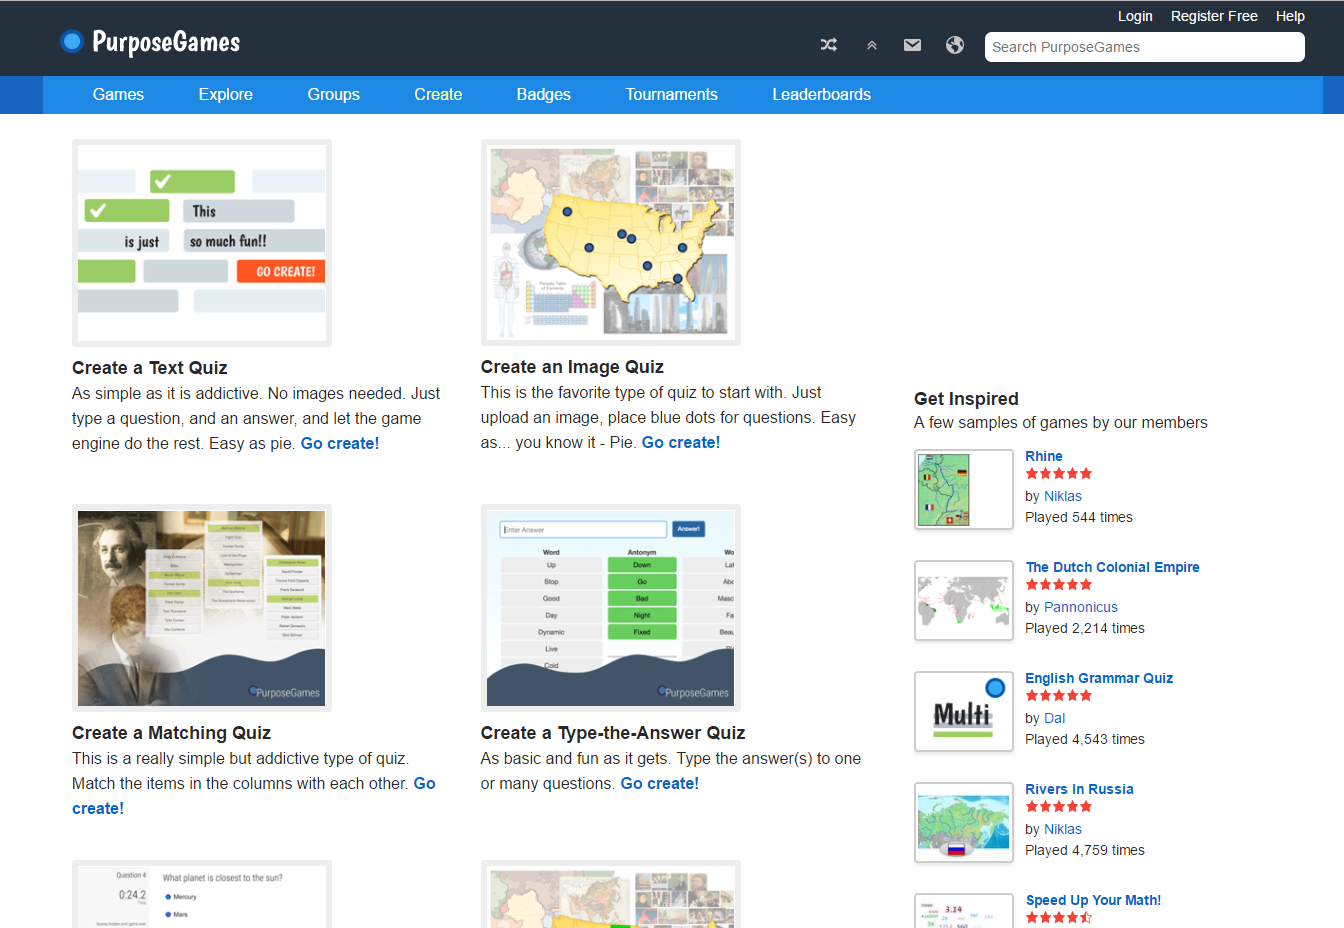This screenshot has width=1344, height=928.
Task: Open the Create a Matching Quiz thumbnail
Action: pyautogui.click(x=202, y=608)
